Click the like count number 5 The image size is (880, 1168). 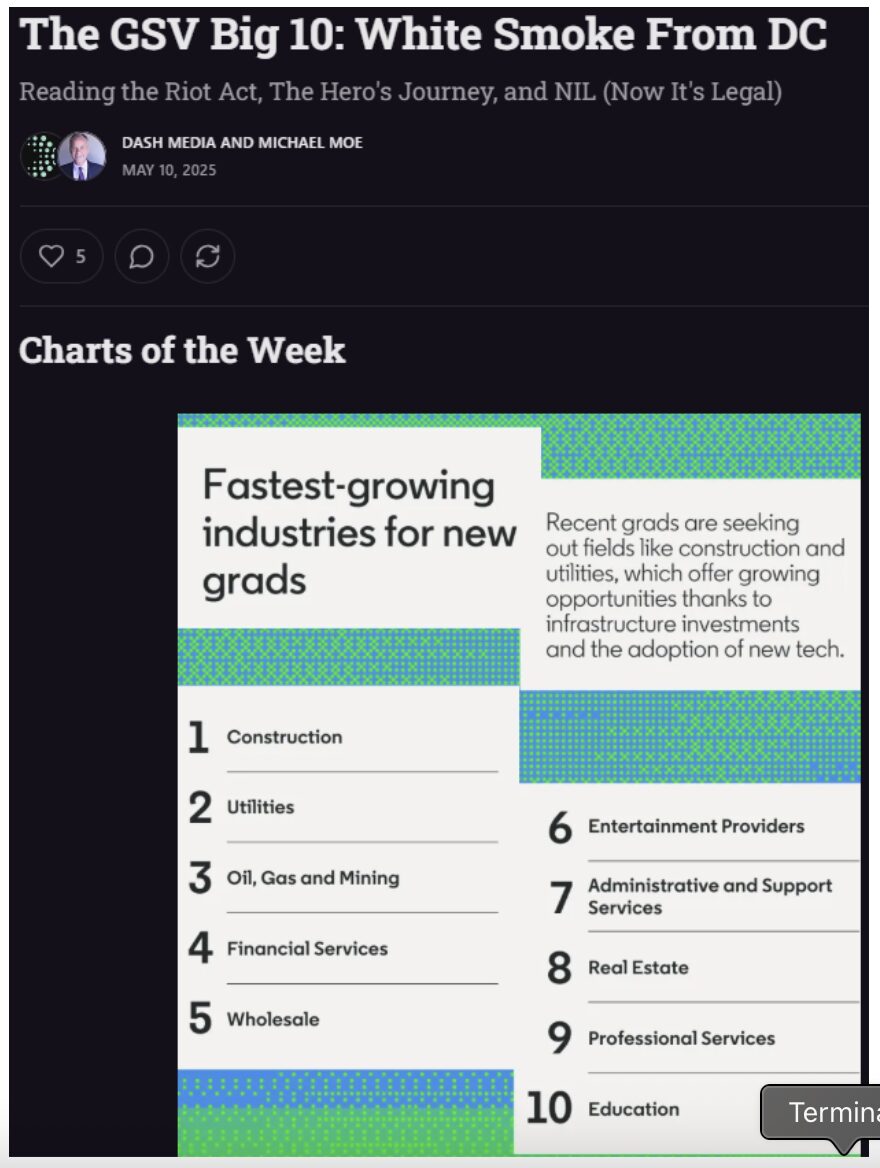pyautogui.click(x=80, y=256)
